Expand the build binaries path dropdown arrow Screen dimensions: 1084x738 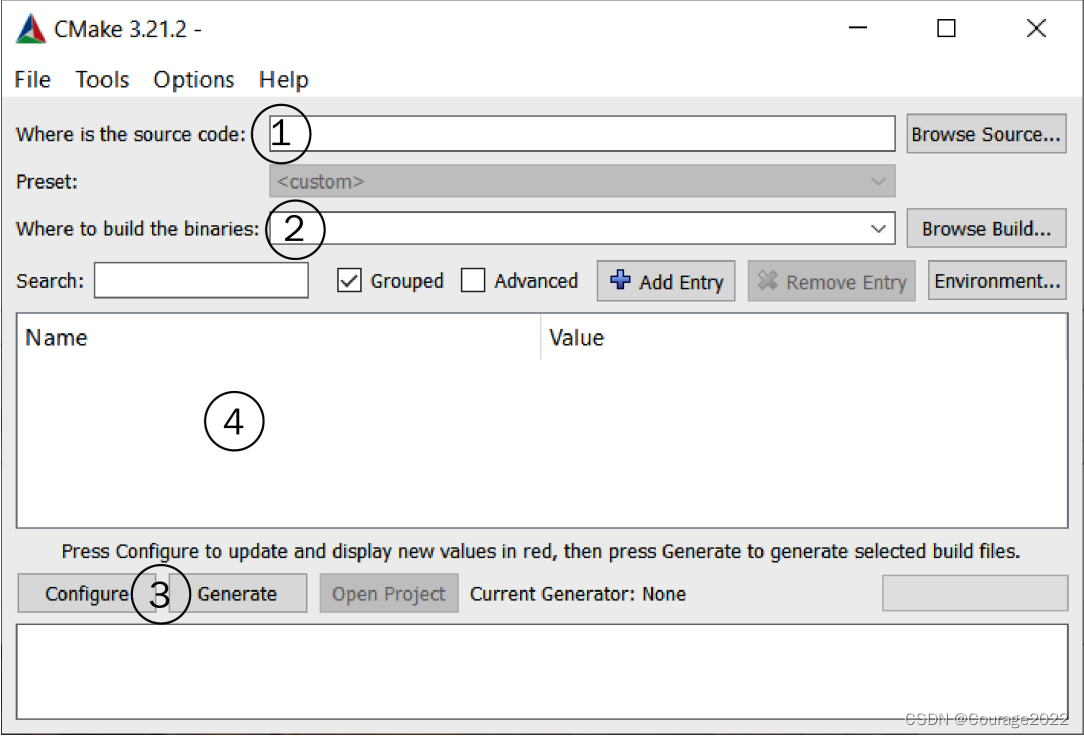[878, 229]
